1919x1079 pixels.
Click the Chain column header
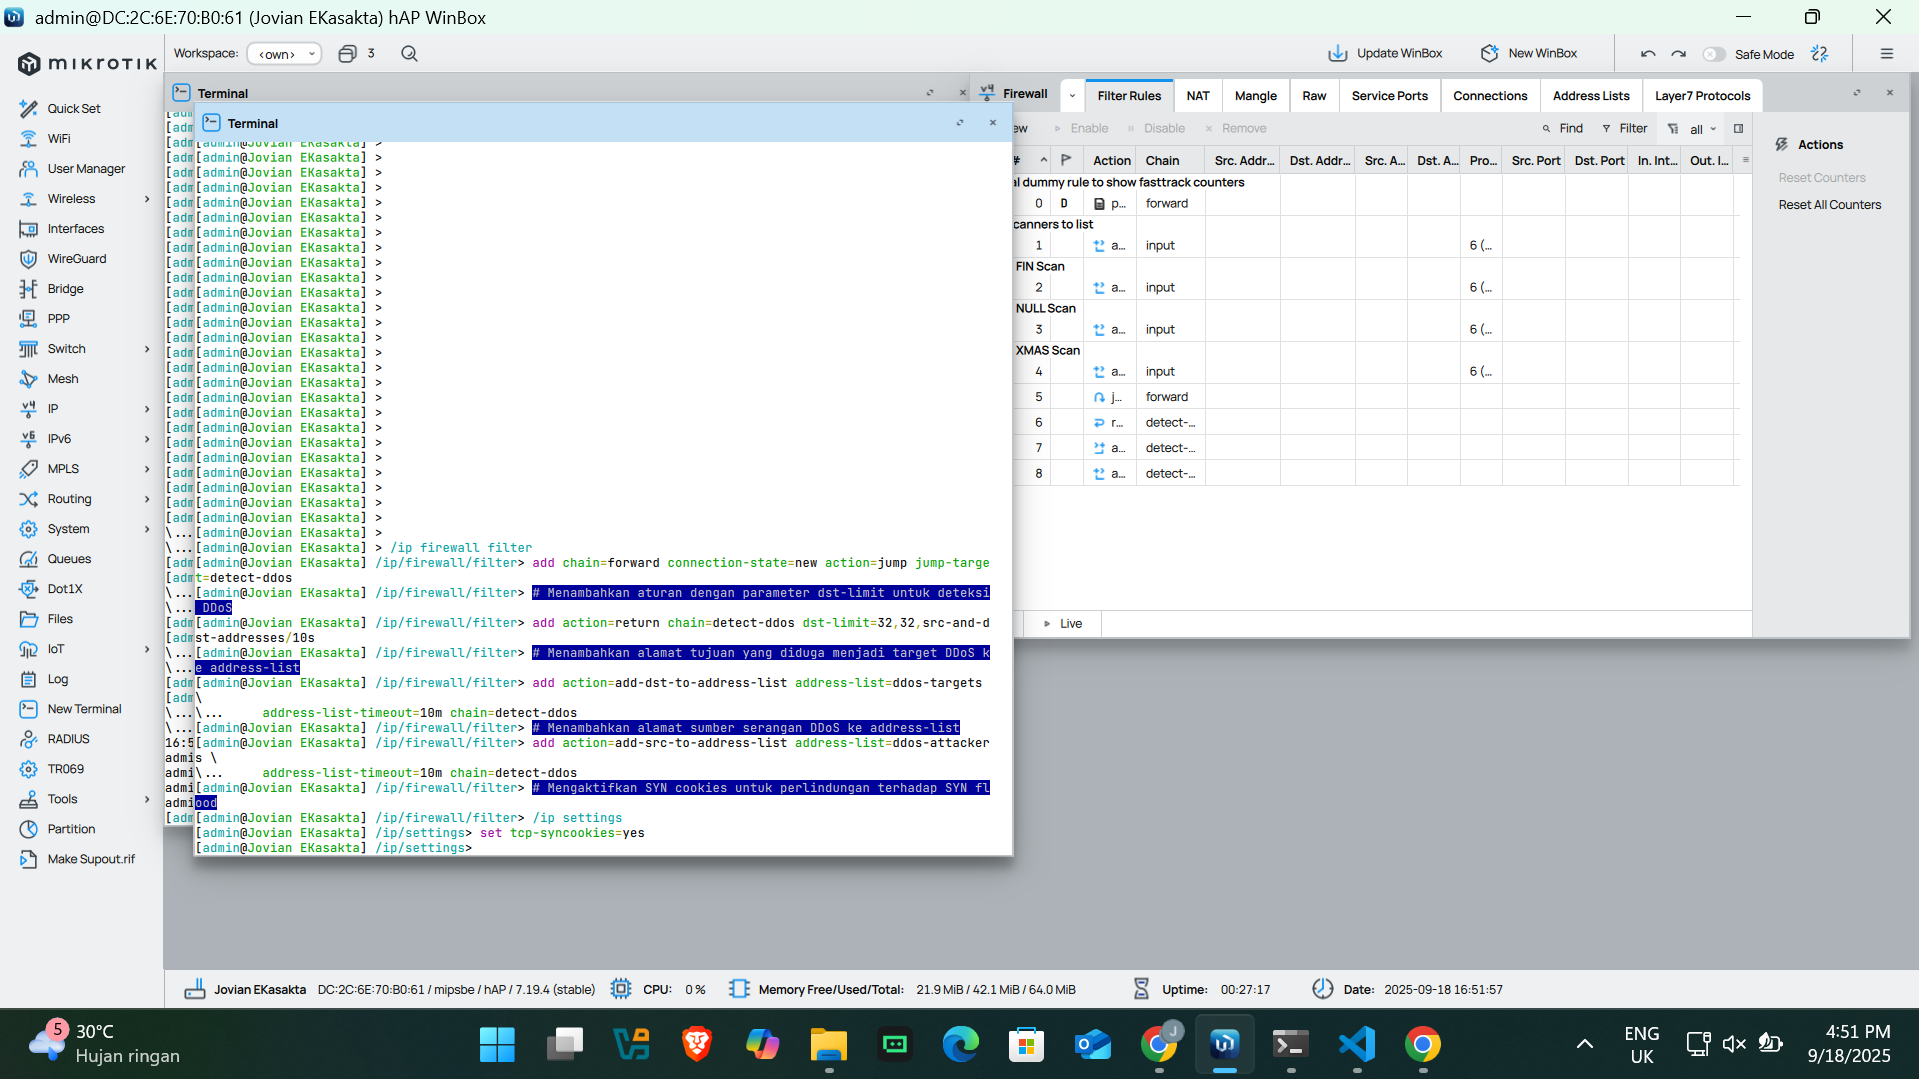click(1162, 161)
